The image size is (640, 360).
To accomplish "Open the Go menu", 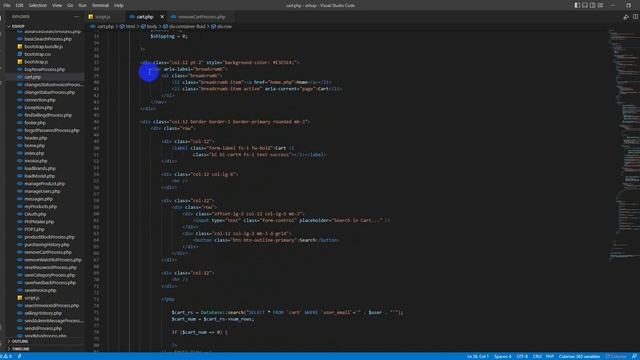I will click(x=70, y=5).
